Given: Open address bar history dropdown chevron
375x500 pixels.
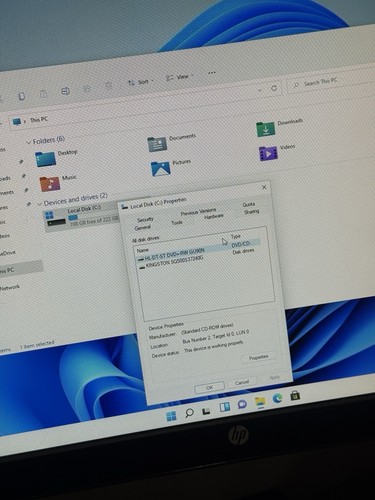Looking at the screenshot, I should coord(260,90).
